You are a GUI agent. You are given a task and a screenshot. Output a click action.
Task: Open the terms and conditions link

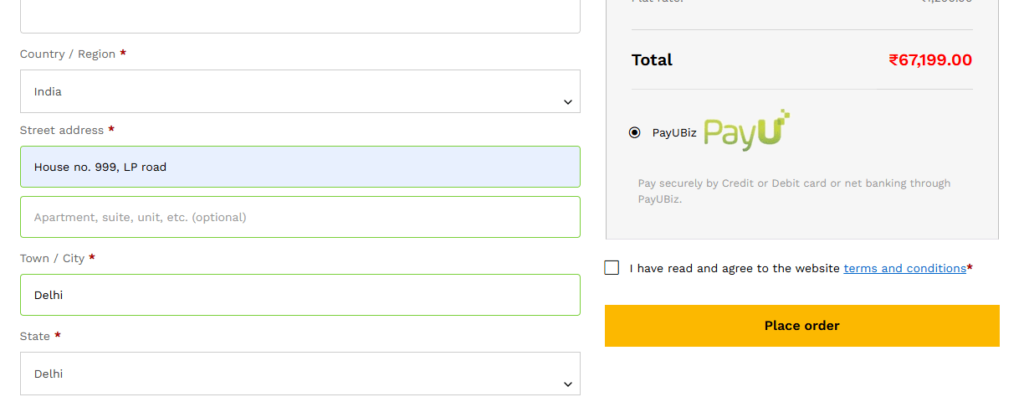[x=904, y=268]
